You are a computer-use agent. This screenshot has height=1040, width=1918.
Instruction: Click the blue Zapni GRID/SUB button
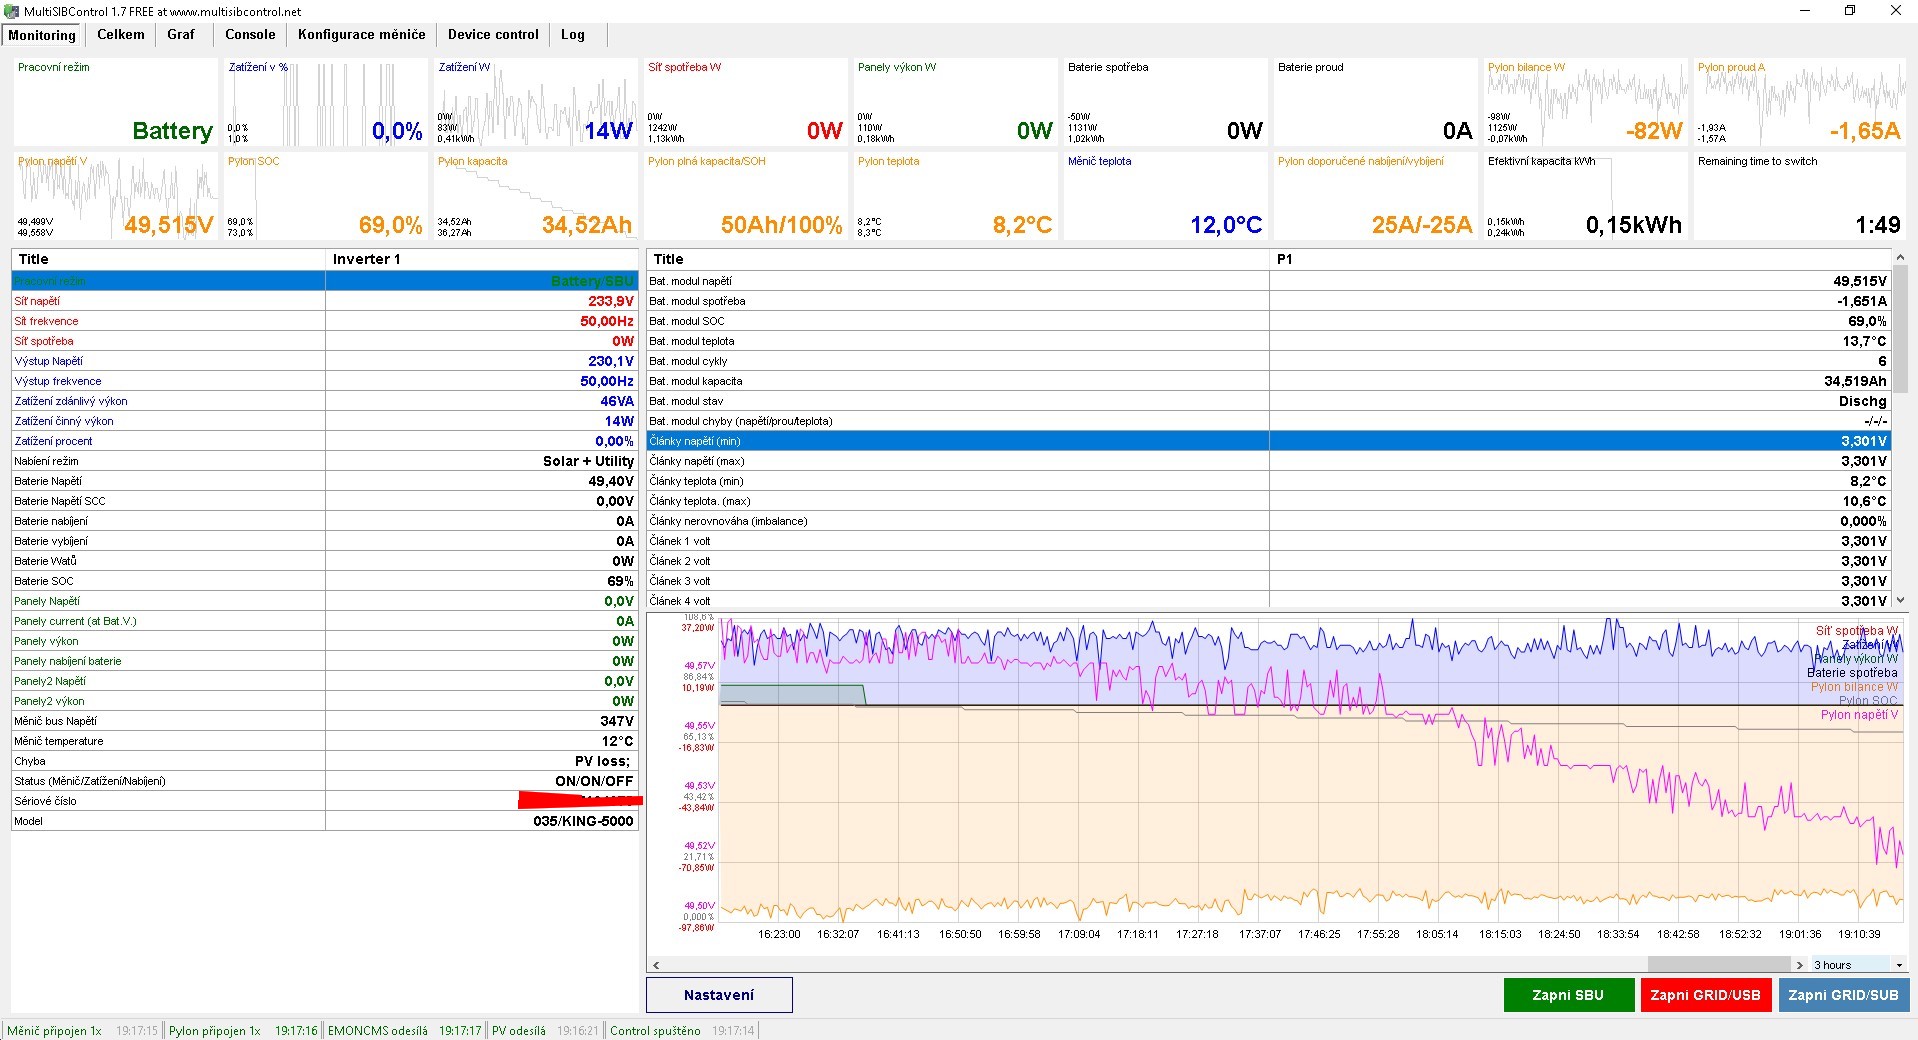[x=1843, y=995]
